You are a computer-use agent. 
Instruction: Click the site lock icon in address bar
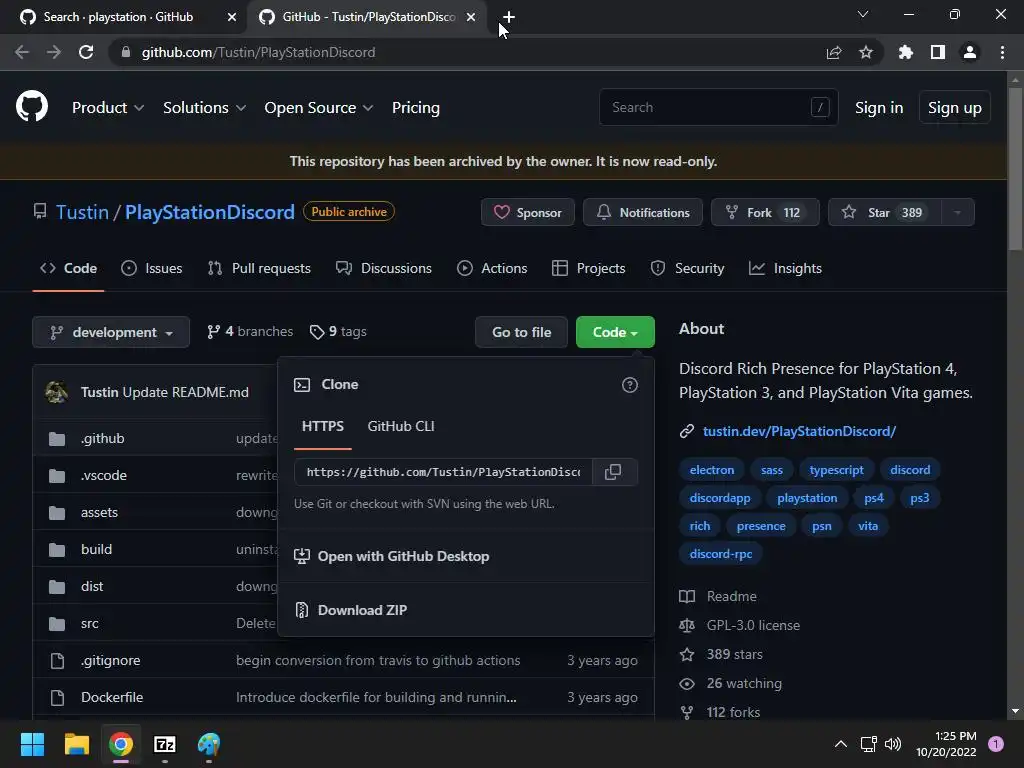[126, 52]
